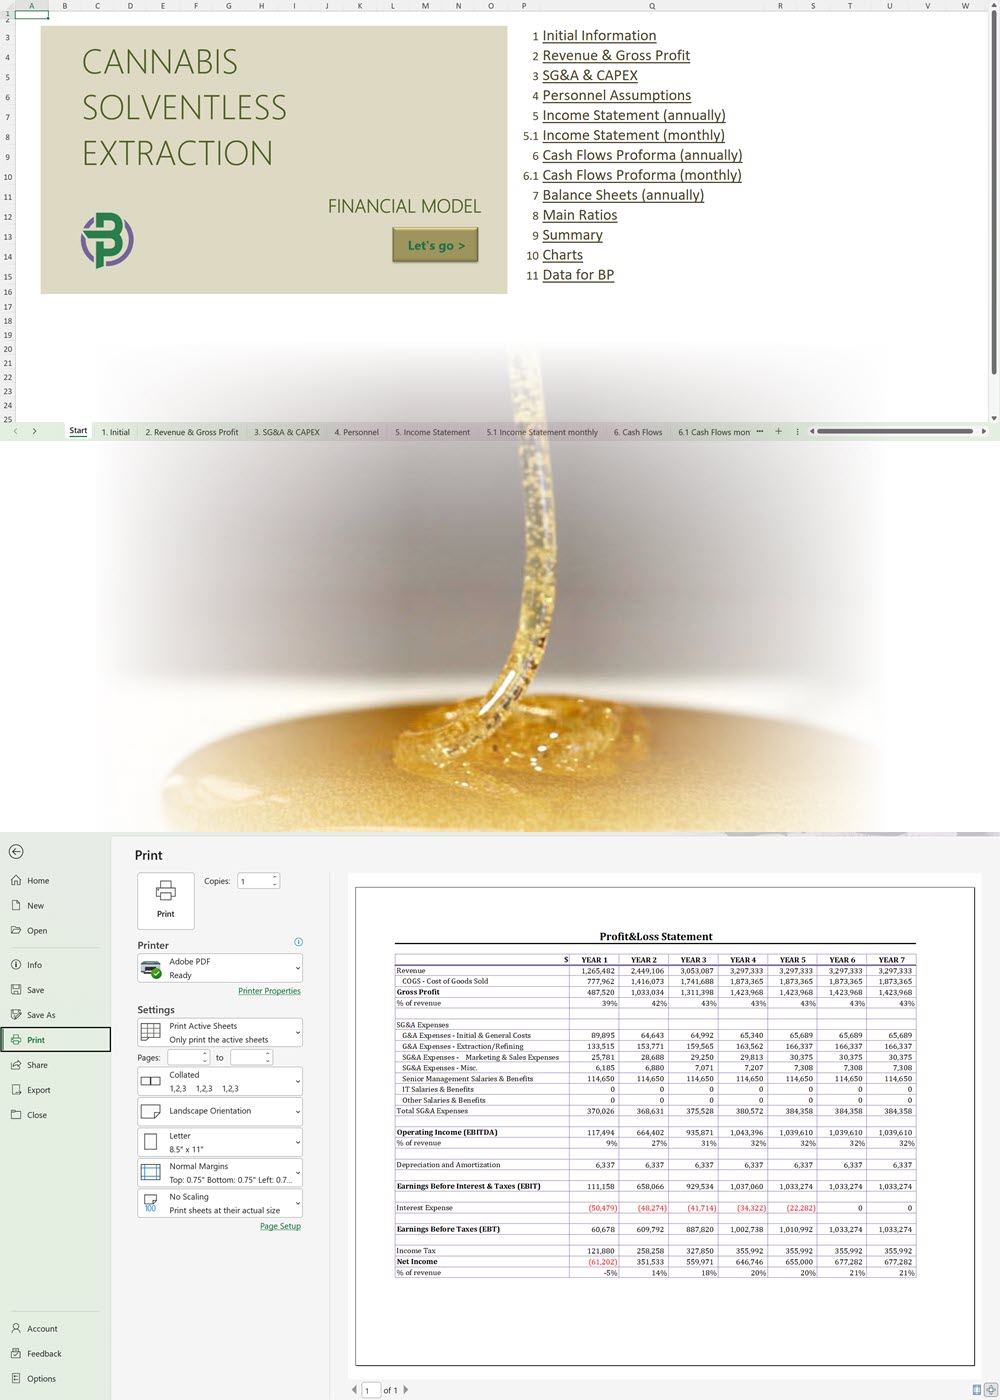1000x1400 pixels.
Task: Increase copies with the up stepper
Action: coord(275,877)
